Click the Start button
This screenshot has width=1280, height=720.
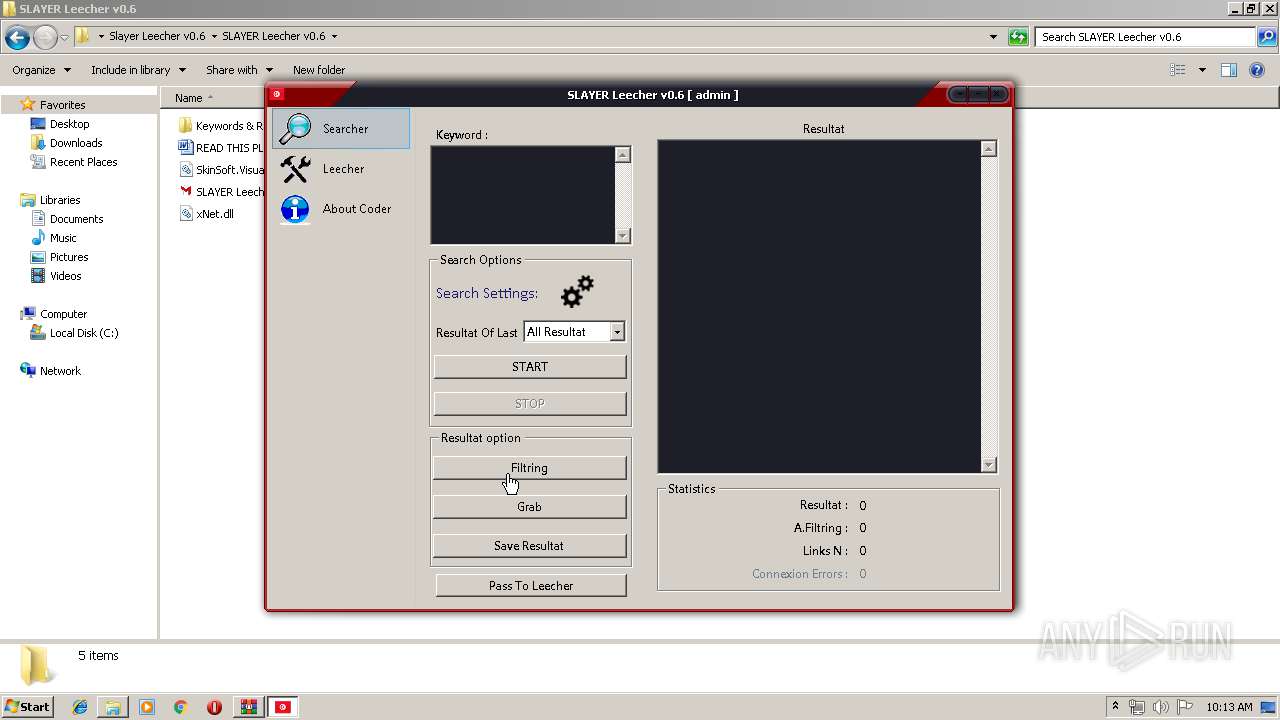(28, 707)
